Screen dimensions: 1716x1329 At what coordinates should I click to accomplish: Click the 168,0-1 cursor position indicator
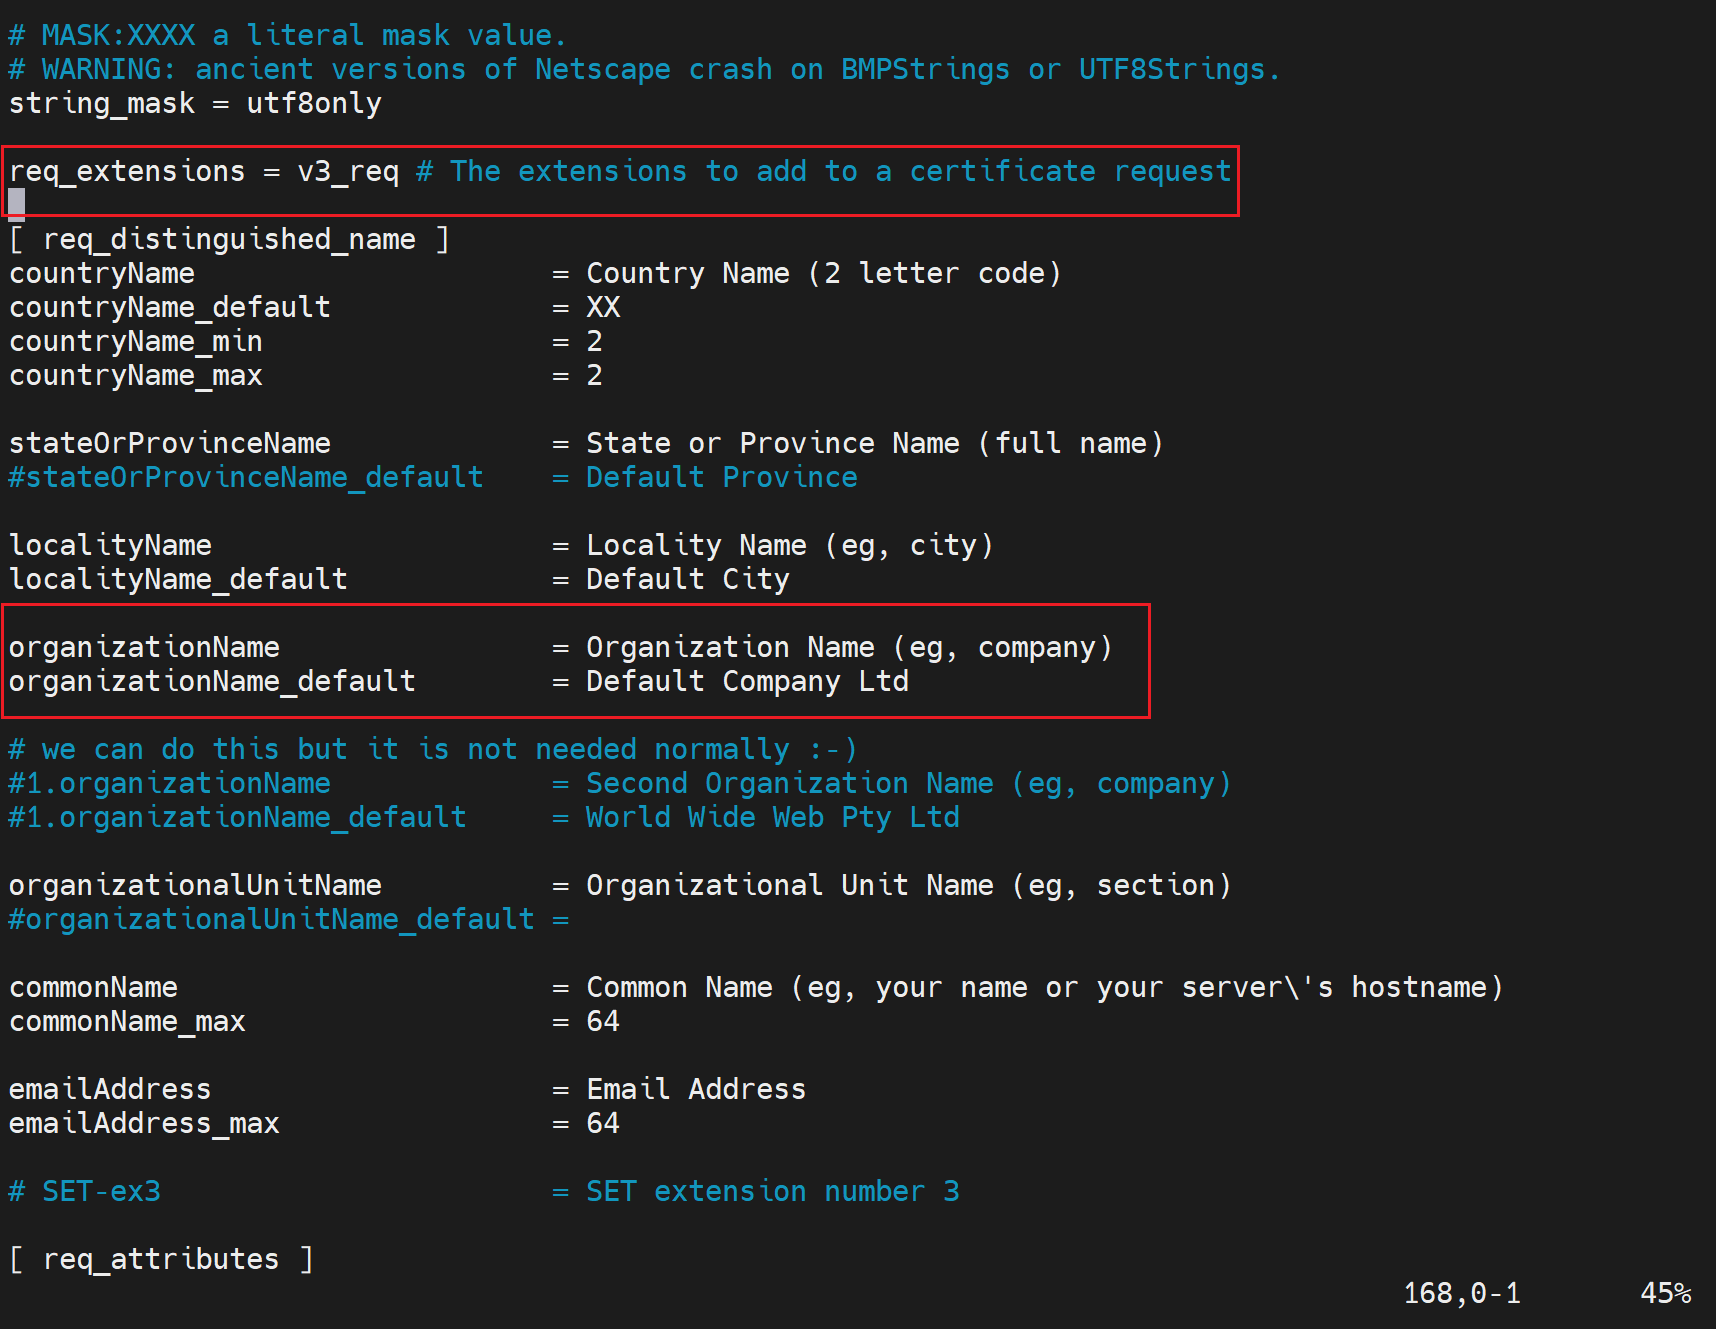(1462, 1294)
